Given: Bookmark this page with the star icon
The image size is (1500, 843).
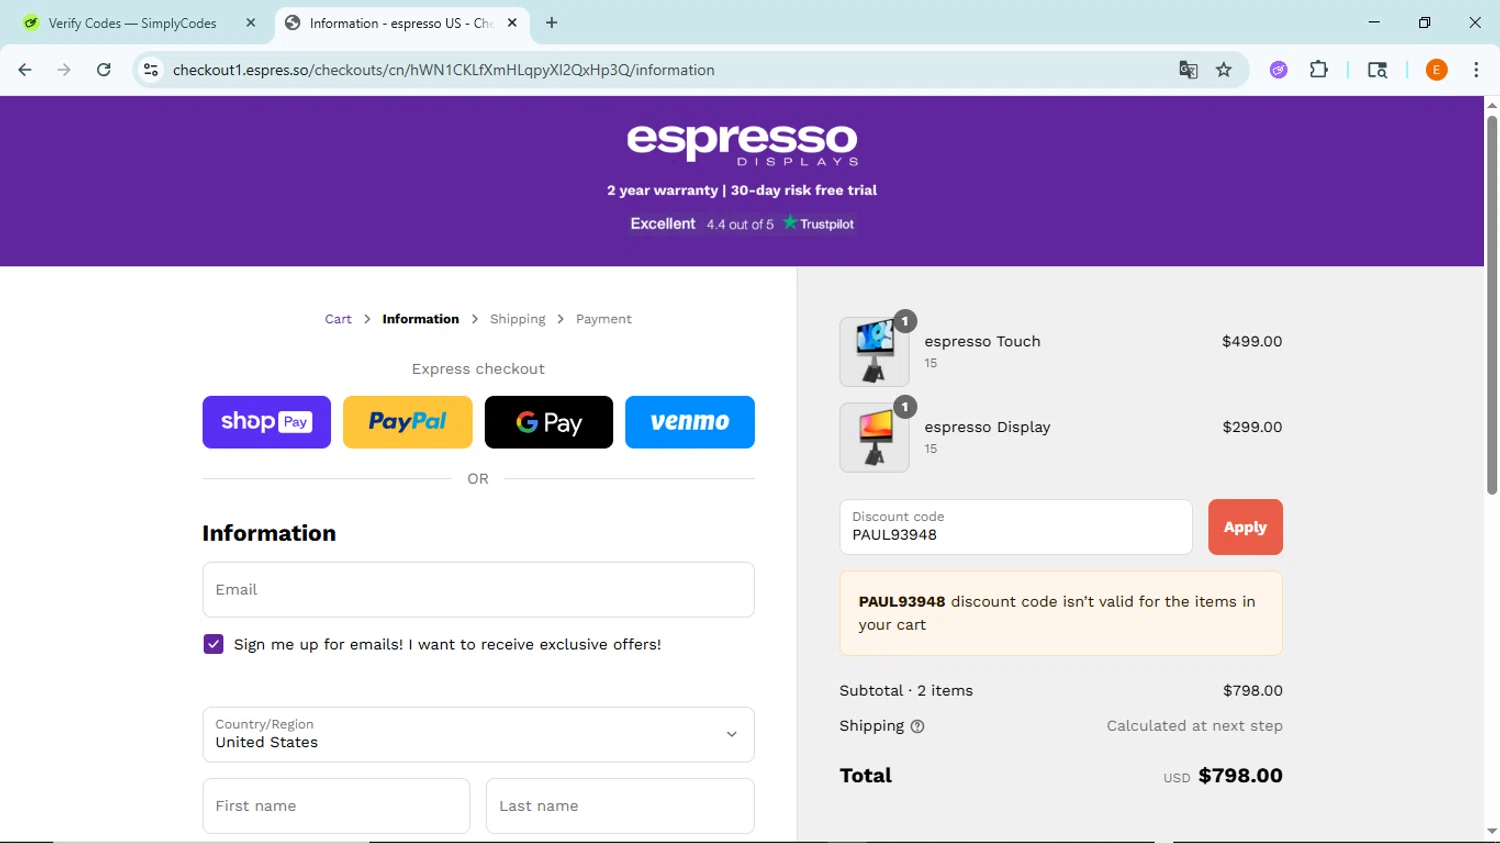Looking at the screenshot, I should [1224, 70].
